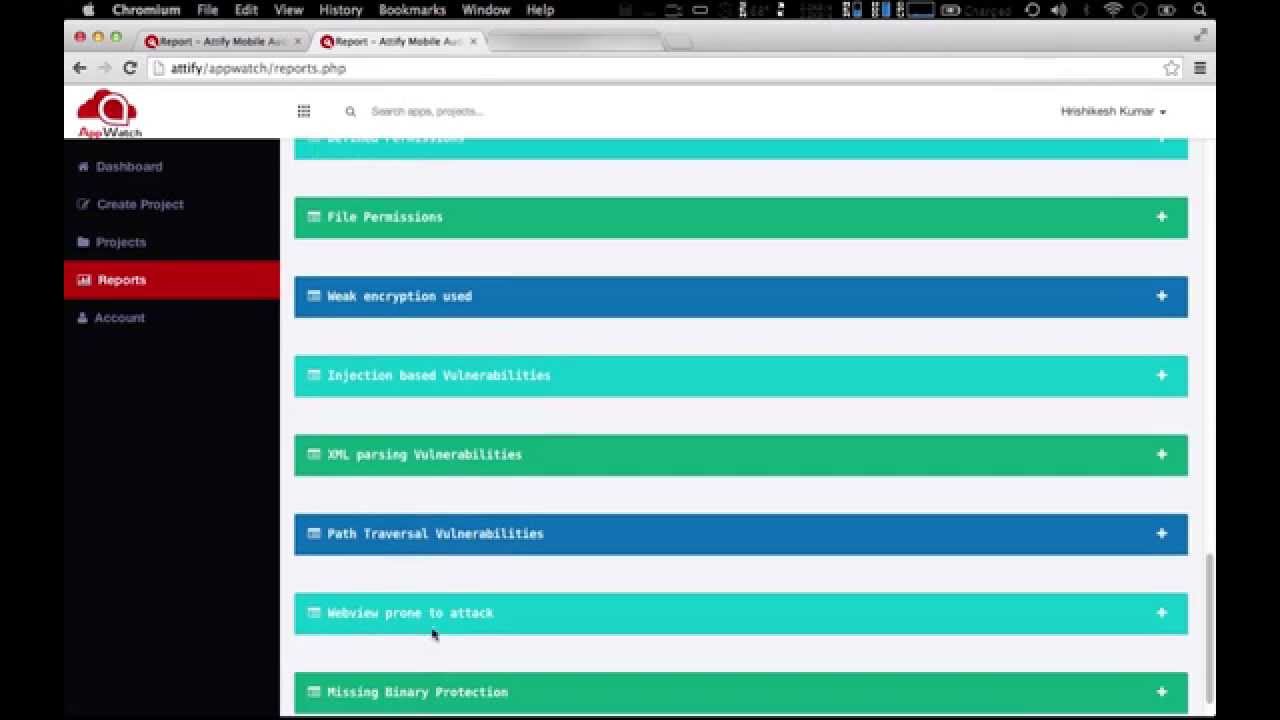Open the Bookmarks menu
The height and width of the screenshot is (720, 1280).
[x=412, y=10]
